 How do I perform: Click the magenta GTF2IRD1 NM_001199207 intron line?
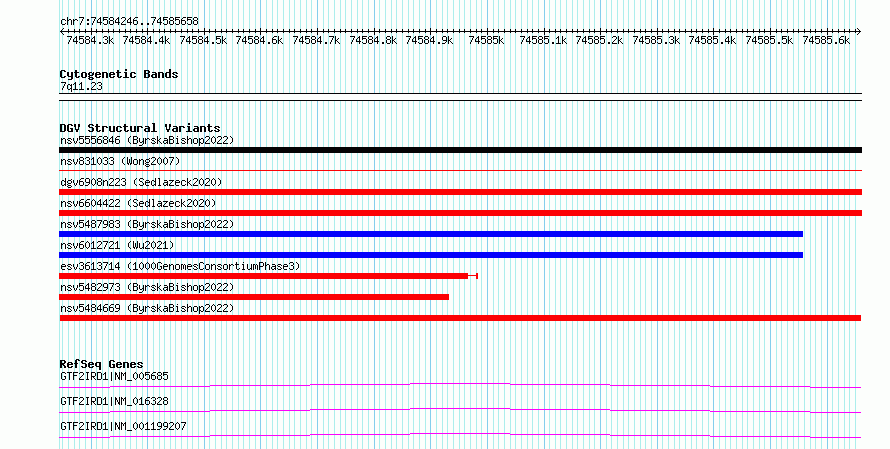[460, 436]
